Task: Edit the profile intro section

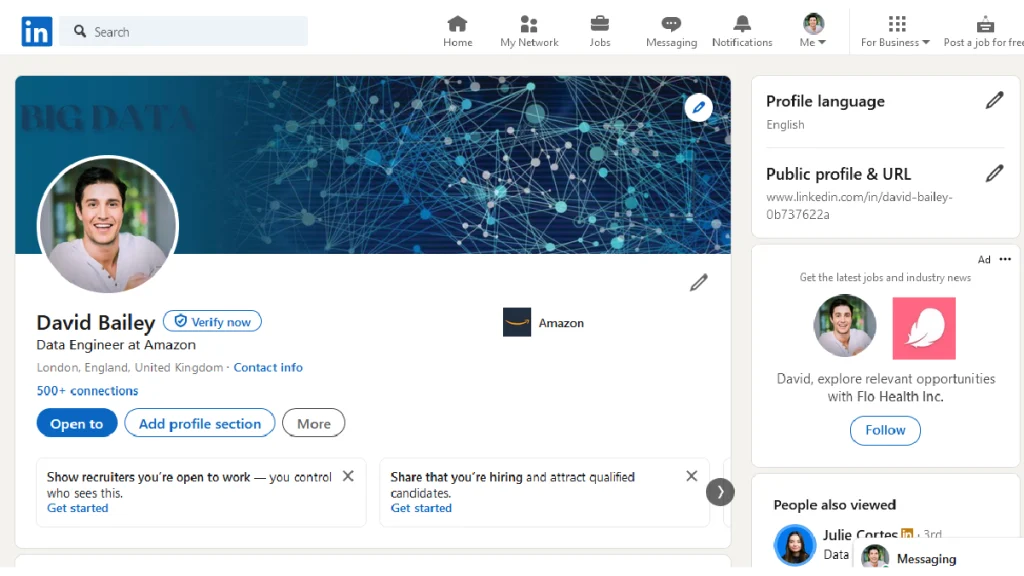Action: point(698,283)
